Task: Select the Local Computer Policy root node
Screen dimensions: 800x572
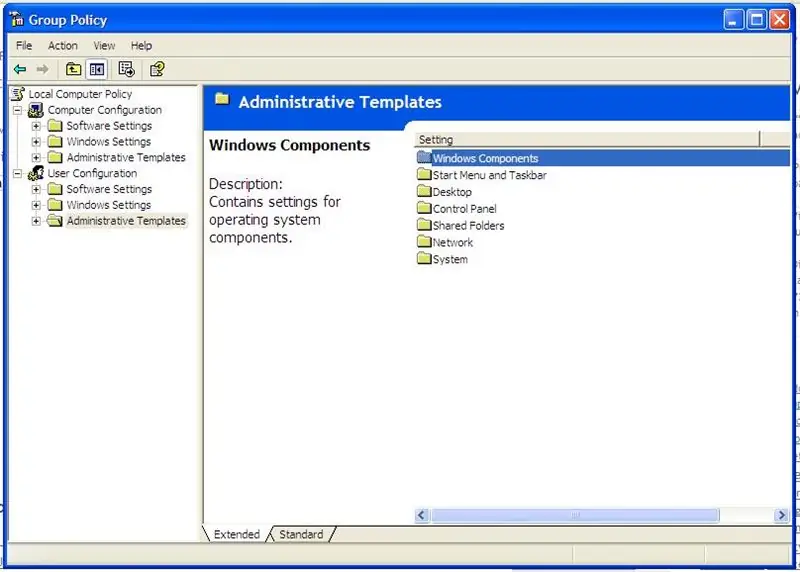Action: tap(80, 94)
